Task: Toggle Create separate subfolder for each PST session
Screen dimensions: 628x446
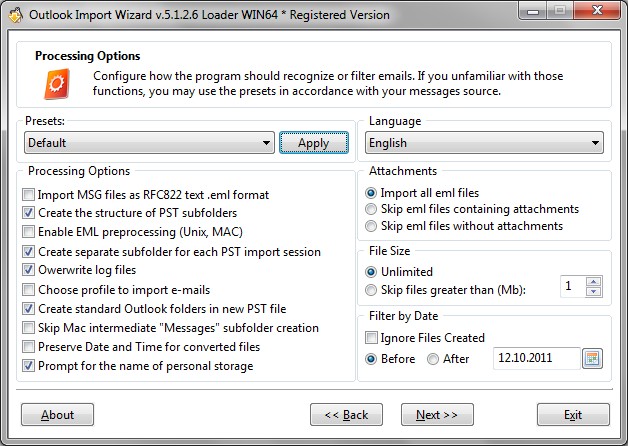Action: point(28,251)
